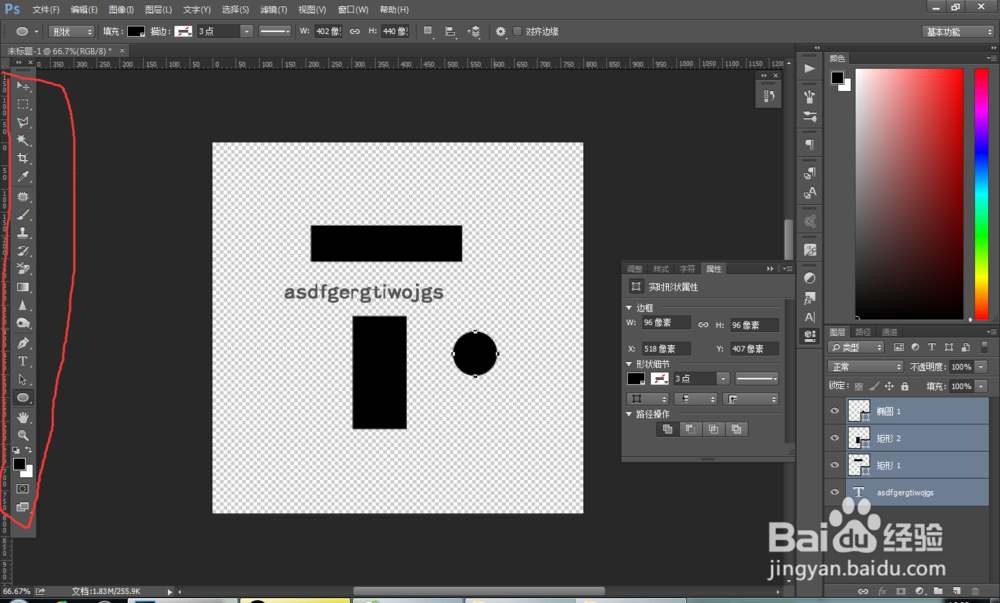Select the Ellipse shape tool in toolbox

(x=23, y=398)
